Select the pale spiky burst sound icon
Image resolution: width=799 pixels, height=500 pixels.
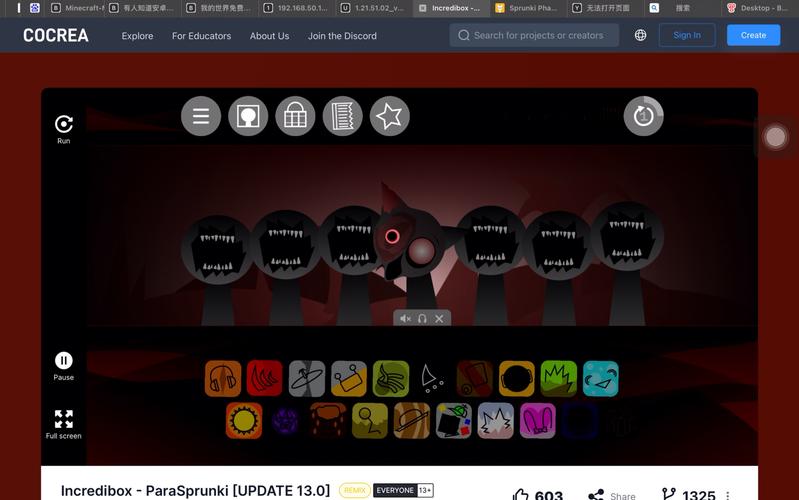tap(496, 420)
